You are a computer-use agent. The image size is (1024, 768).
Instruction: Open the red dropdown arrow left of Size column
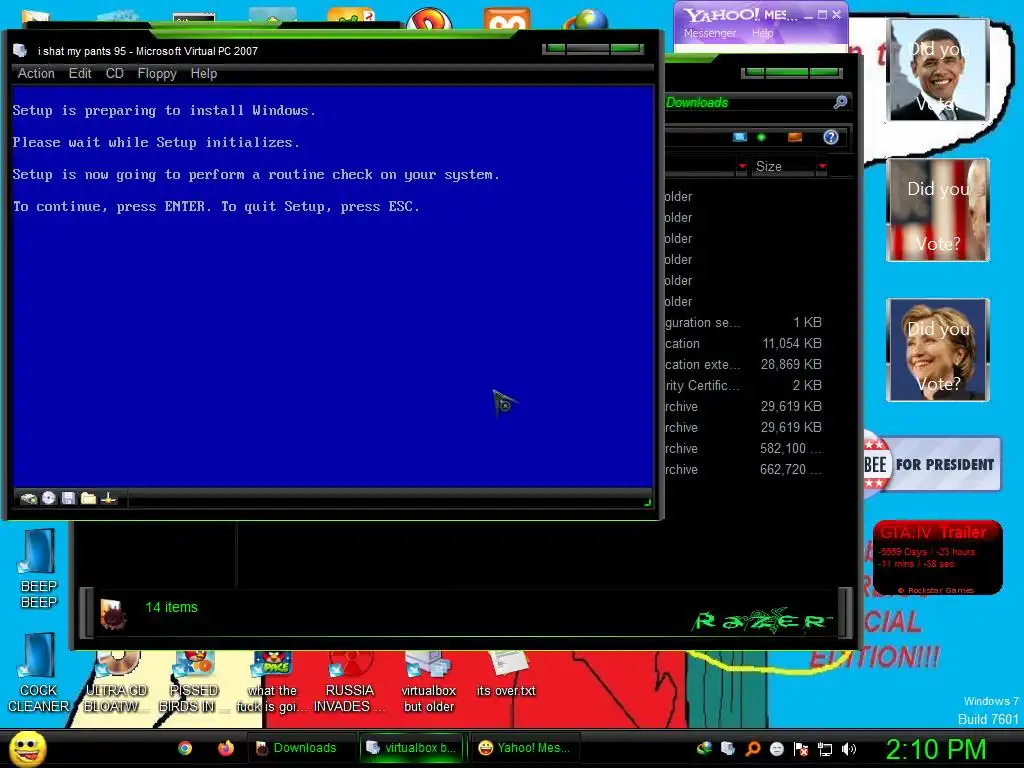[742, 167]
